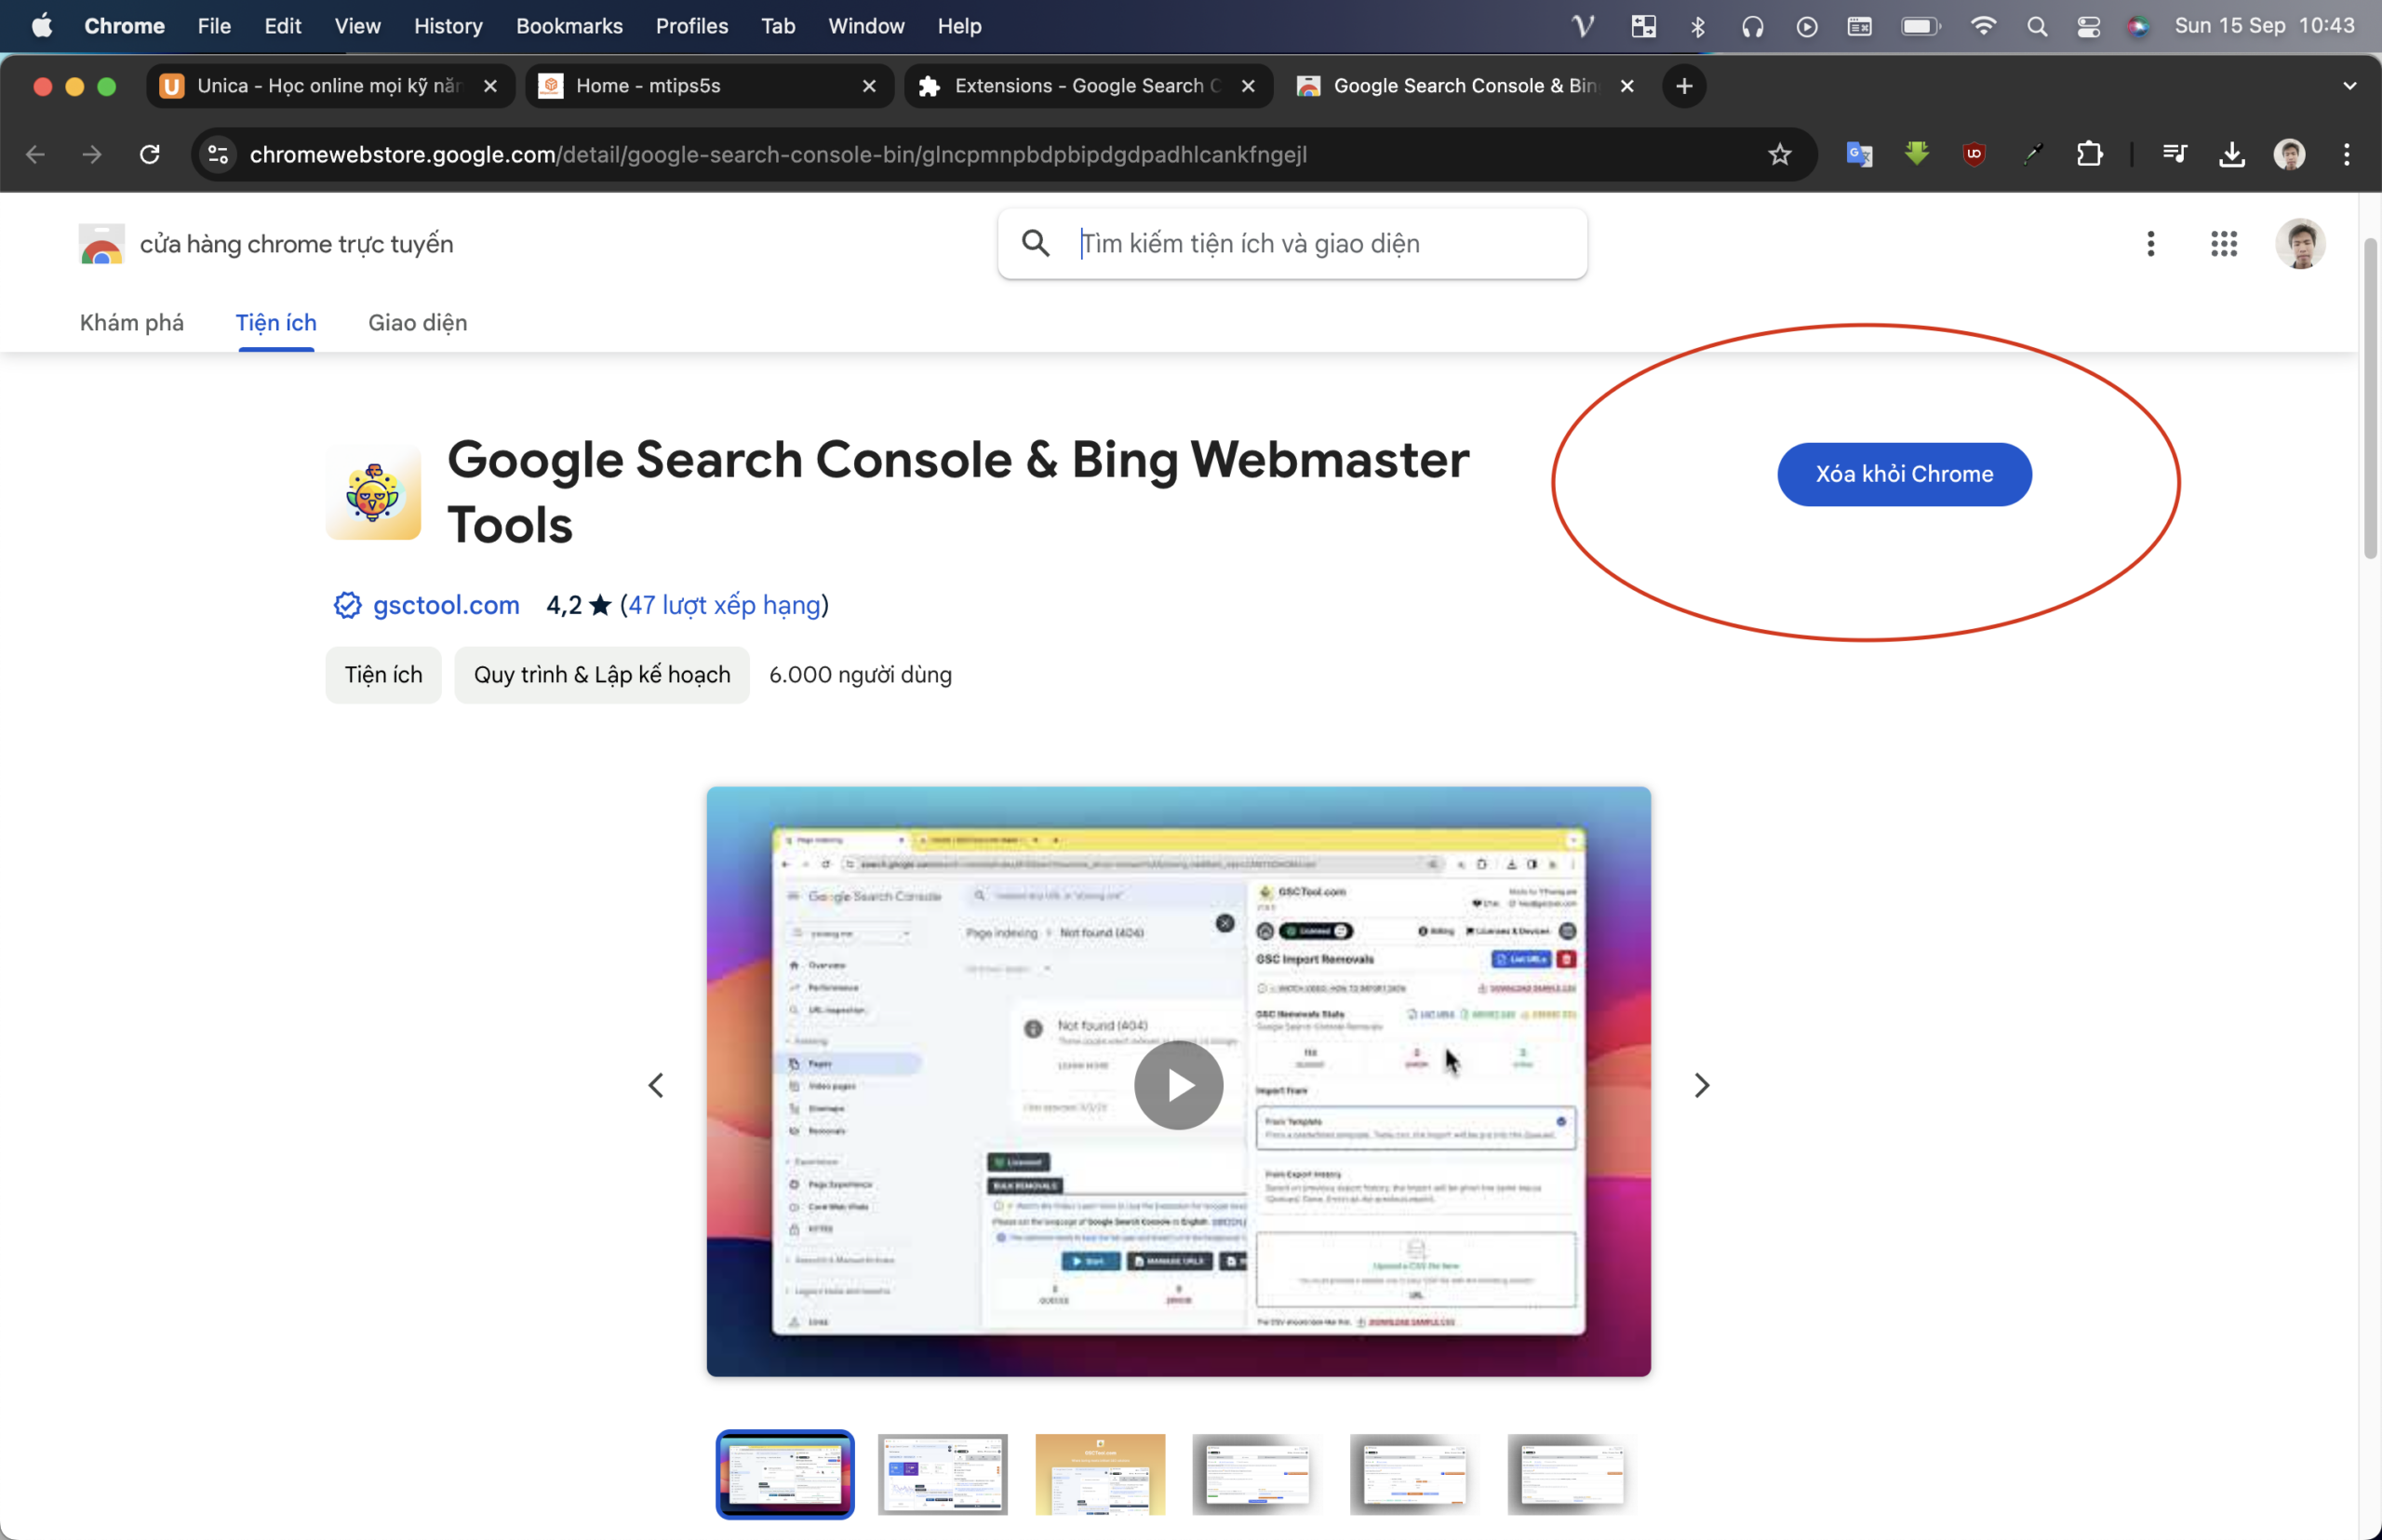The height and width of the screenshot is (1540, 2382).
Task: Click the pen color picker extension
Action: 2032,154
